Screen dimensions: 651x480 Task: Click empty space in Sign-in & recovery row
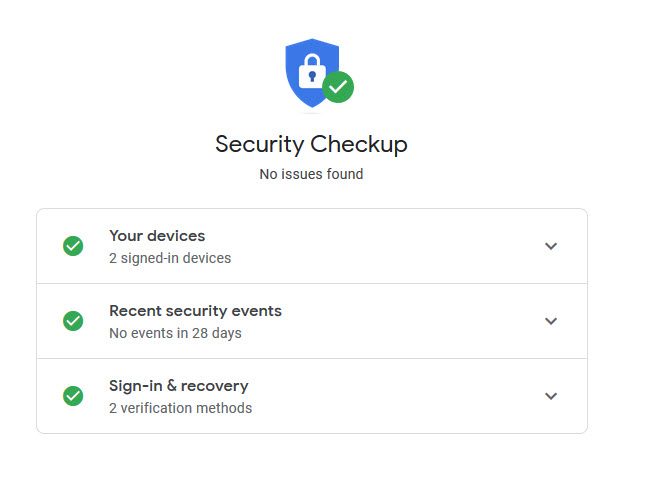coord(400,396)
